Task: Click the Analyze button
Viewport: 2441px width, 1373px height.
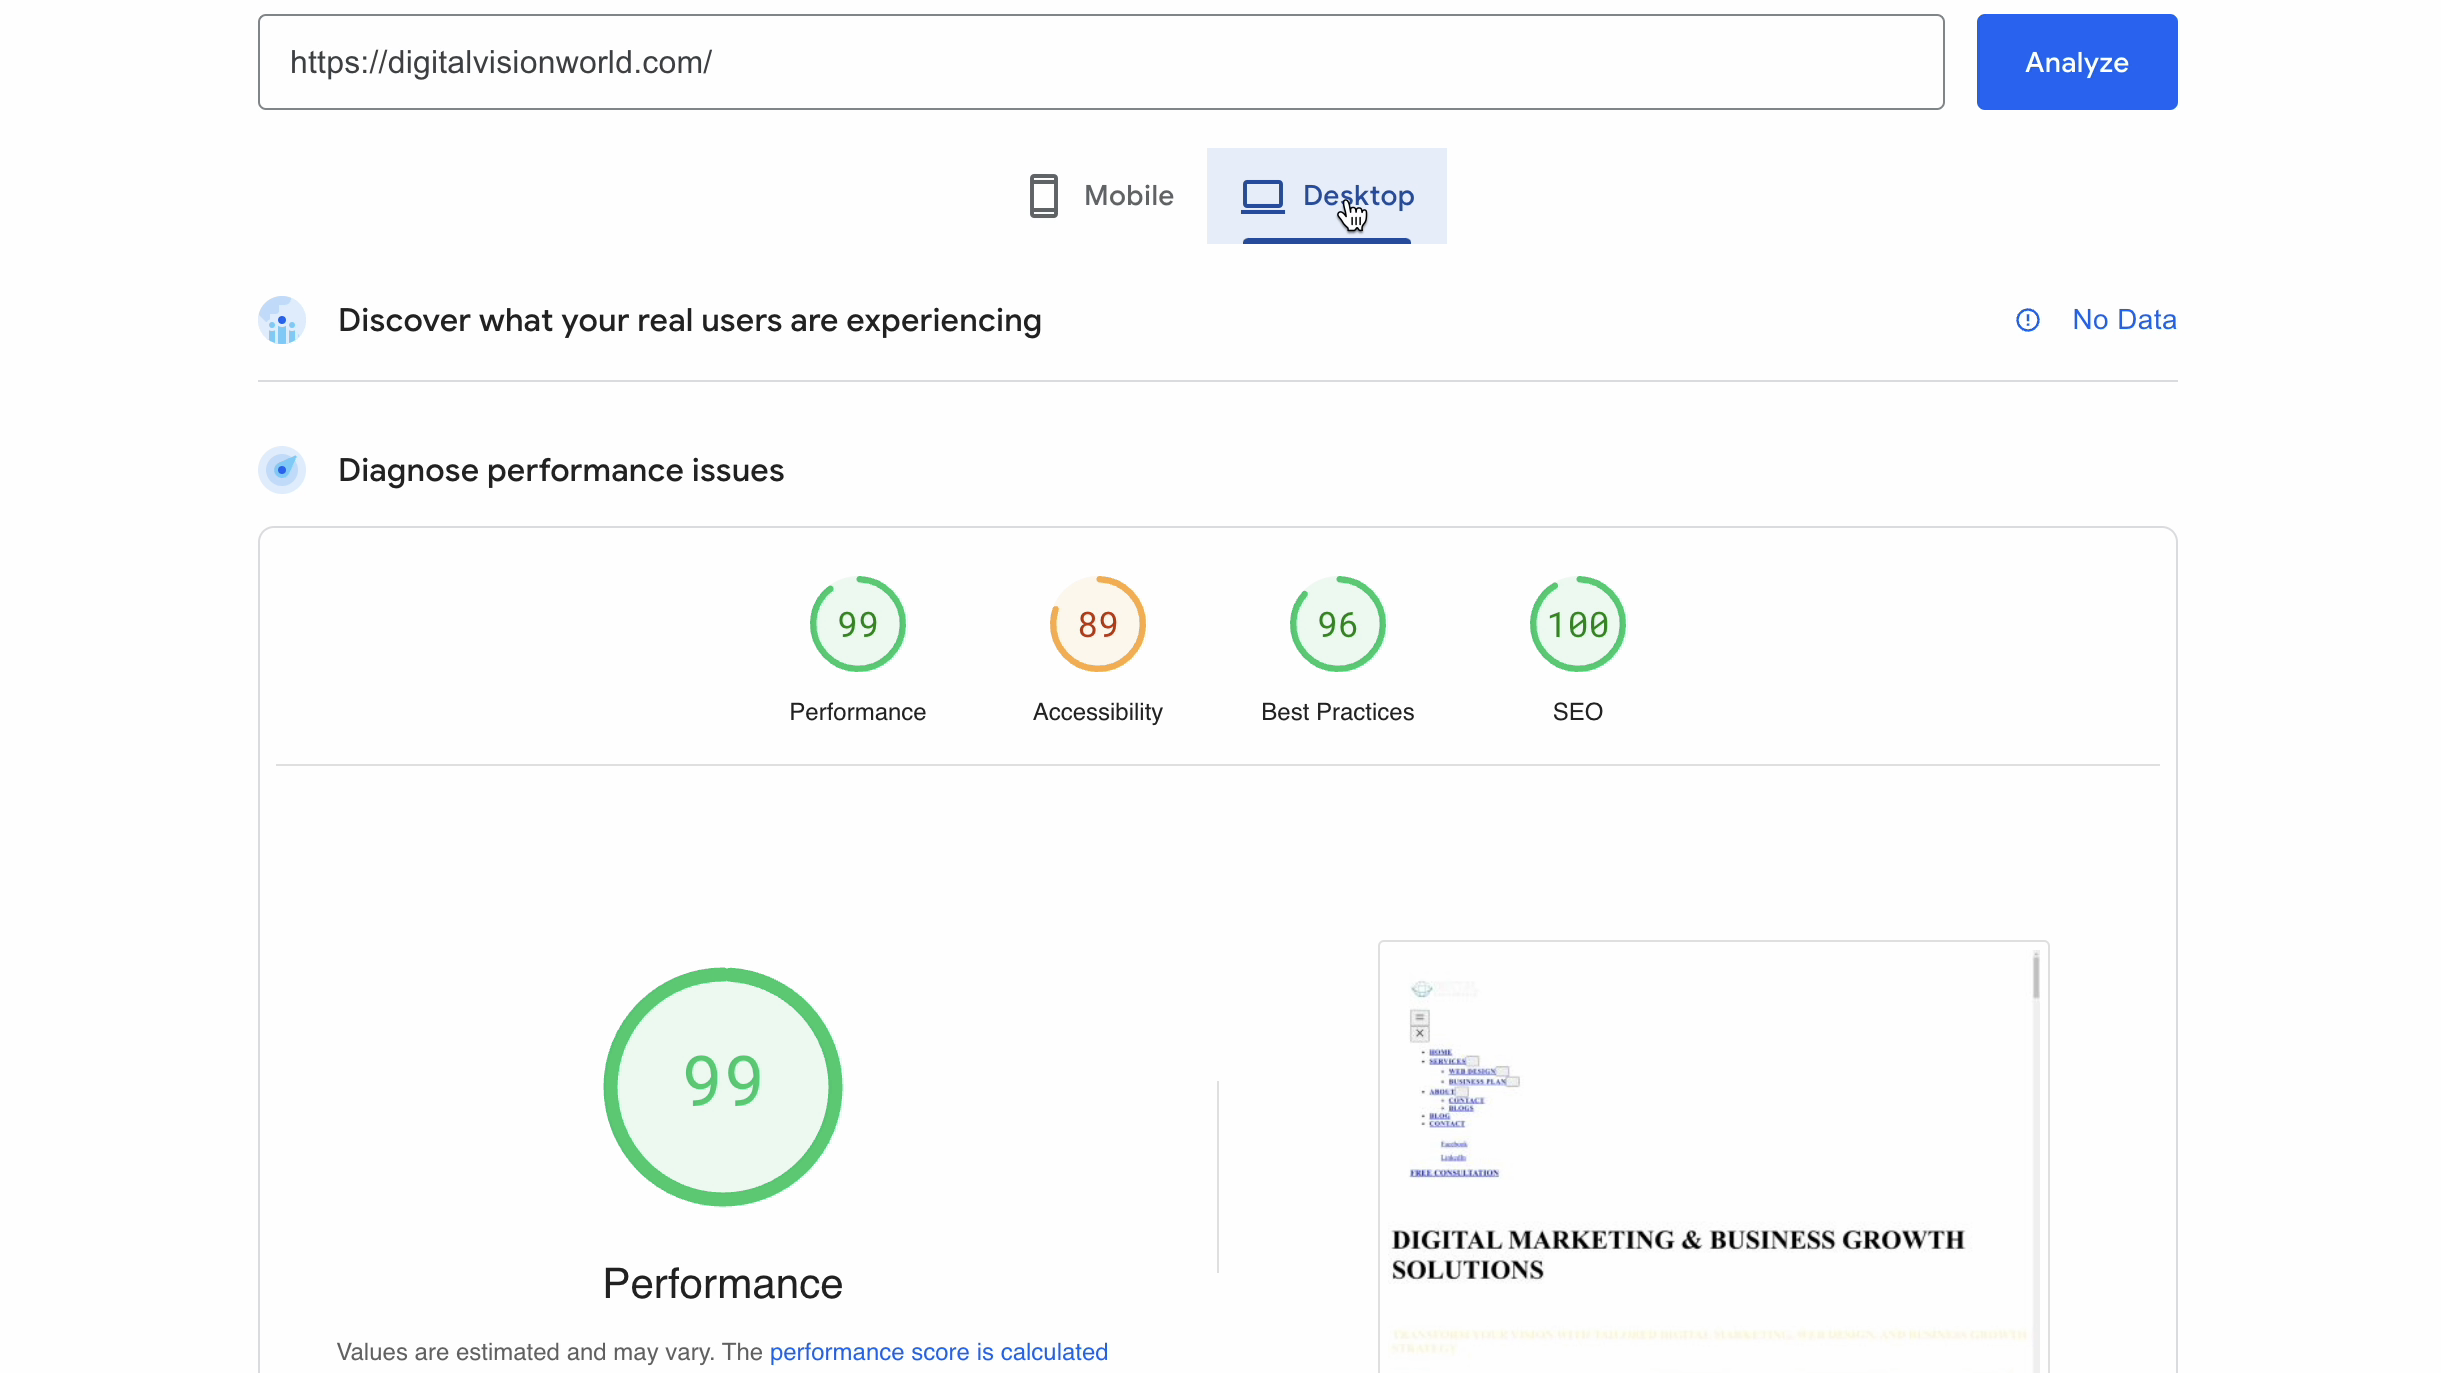Action: tap(2076, 62)
